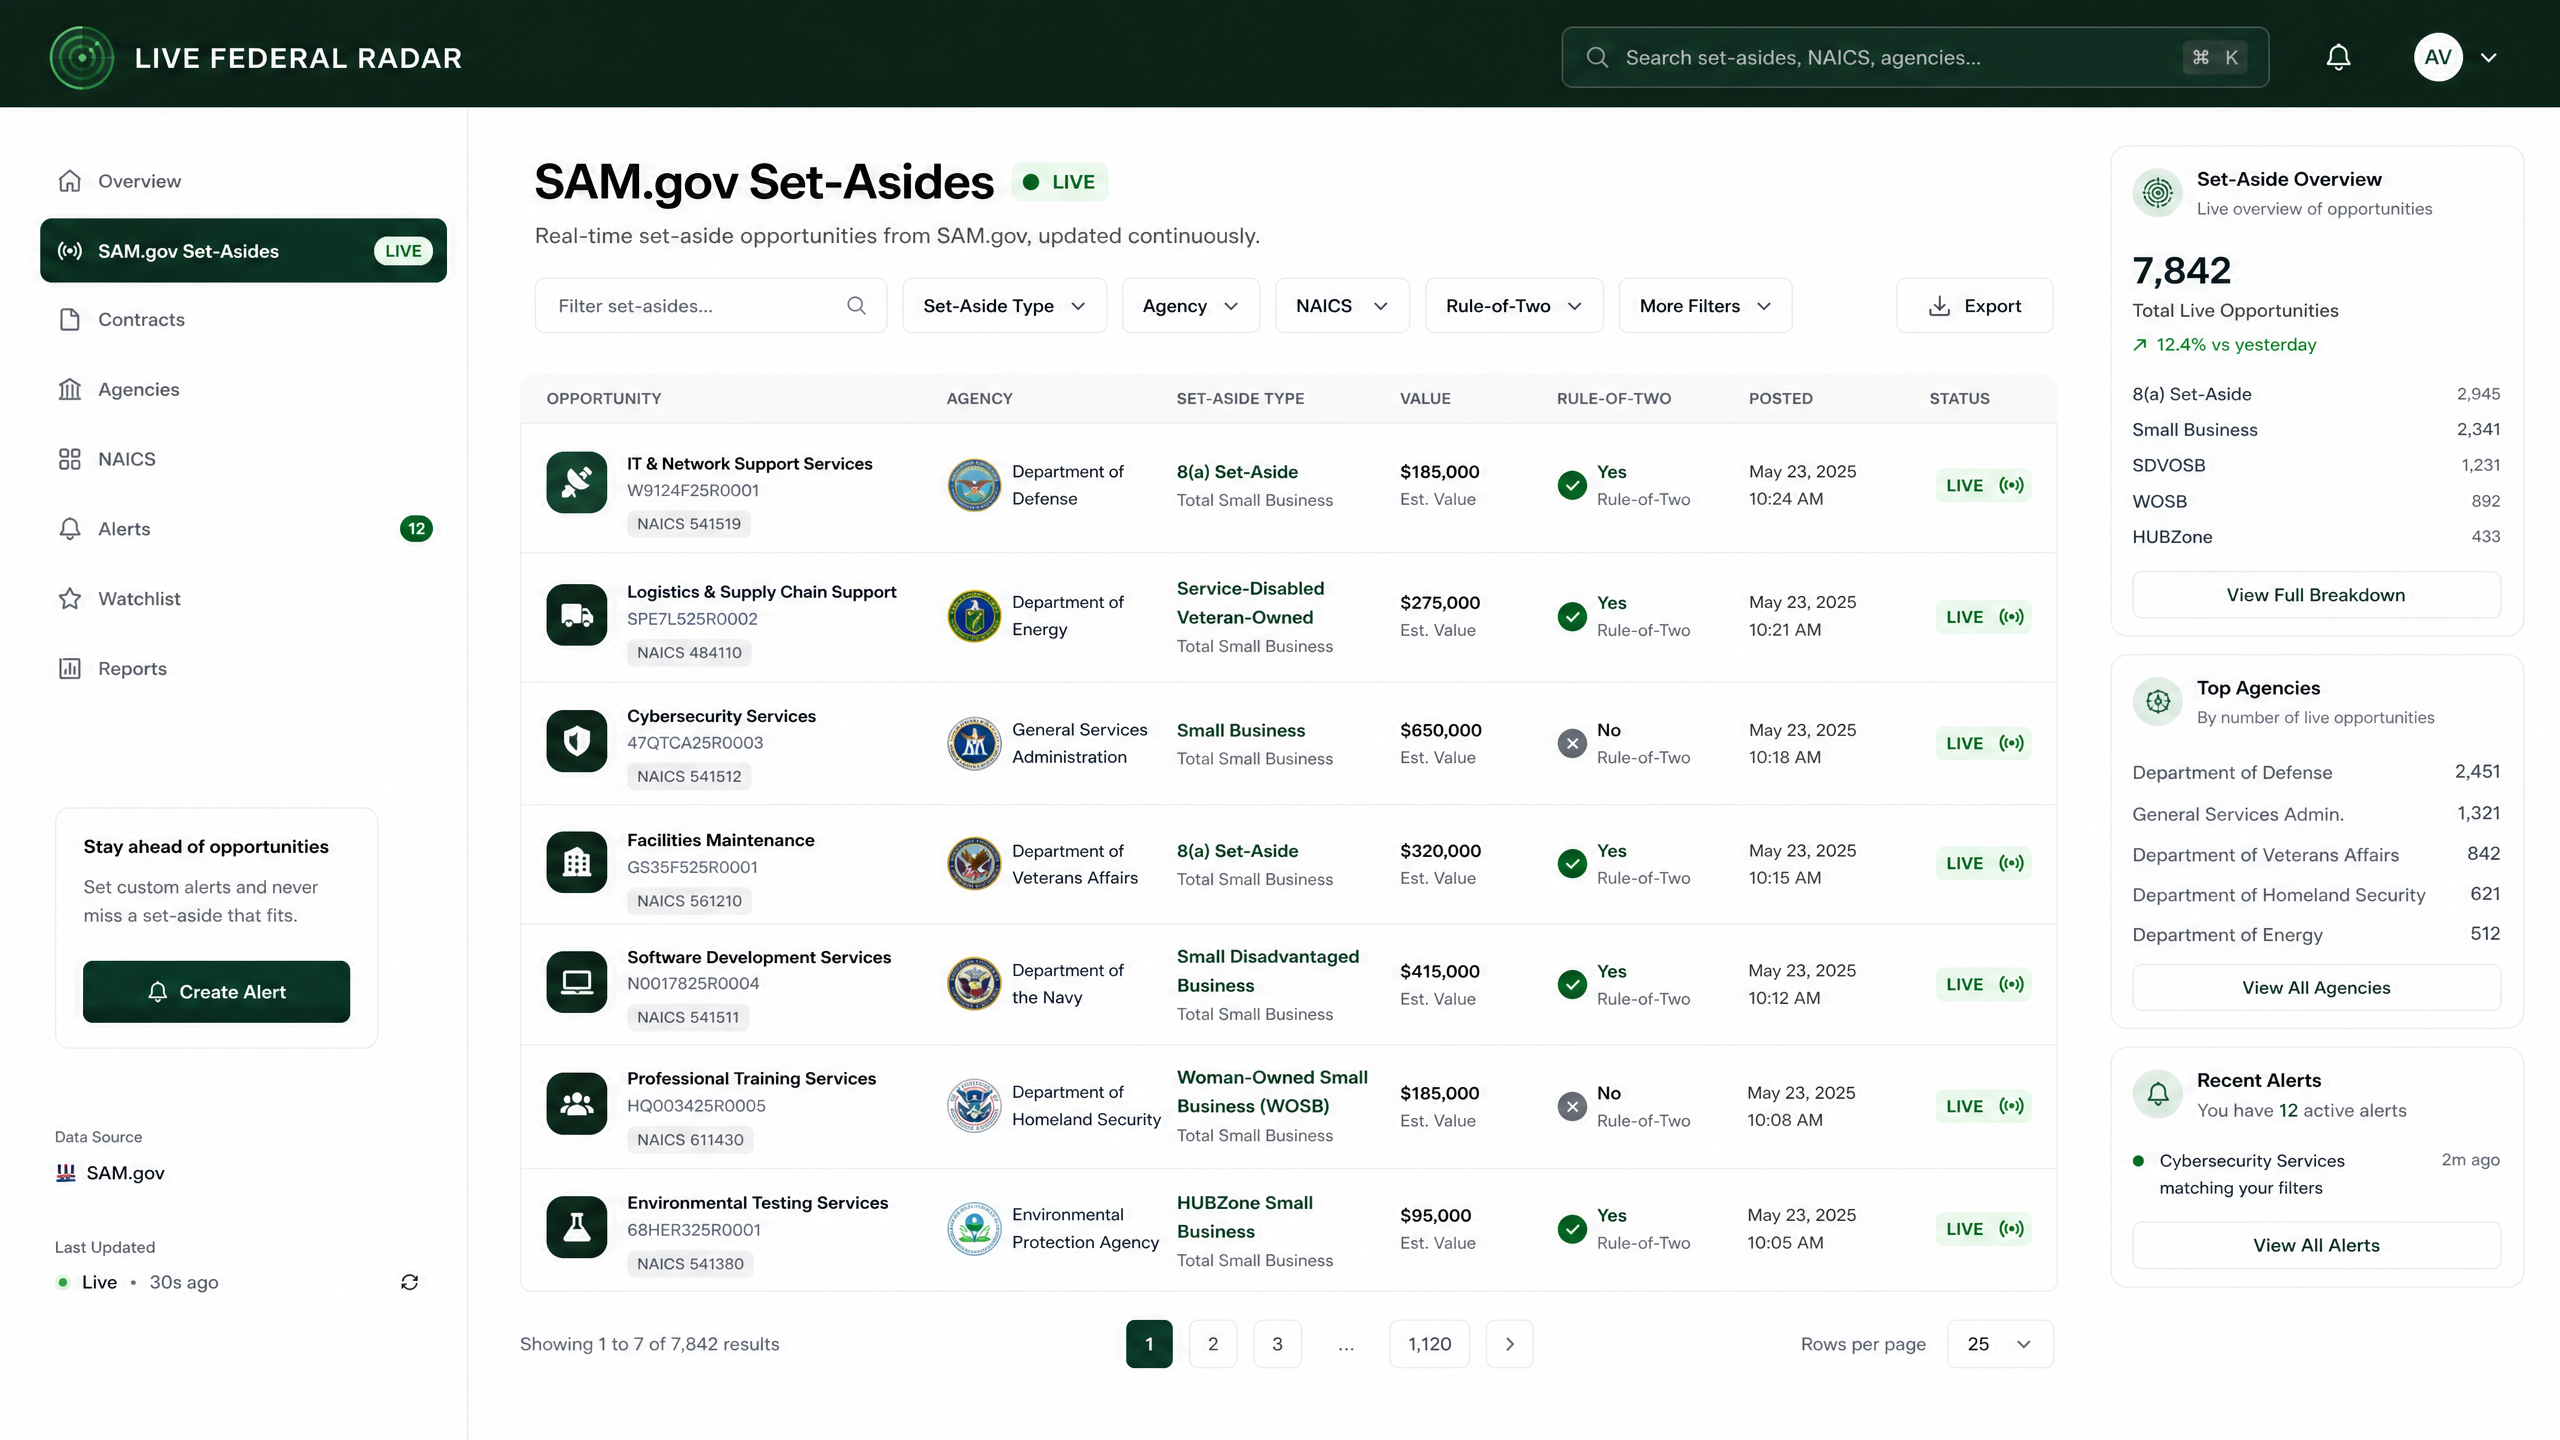
Task: Click the IT & Network Support satellite icon
Action: tap(576, 483)
